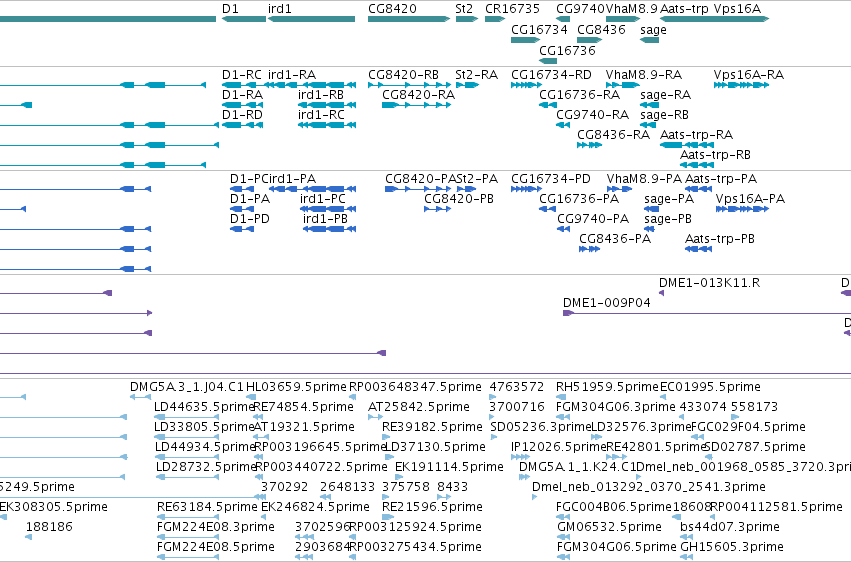
Task: Select the Aats-trp-RB transcript label
Action: pyautogui.click(x=715, y=155)
